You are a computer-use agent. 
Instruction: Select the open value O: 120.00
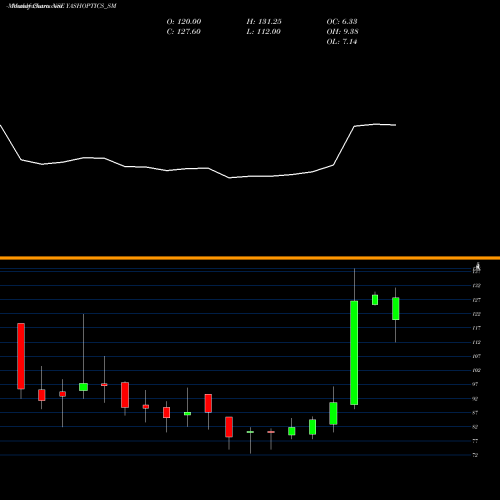pyautogui.click(x=184, y=22)
